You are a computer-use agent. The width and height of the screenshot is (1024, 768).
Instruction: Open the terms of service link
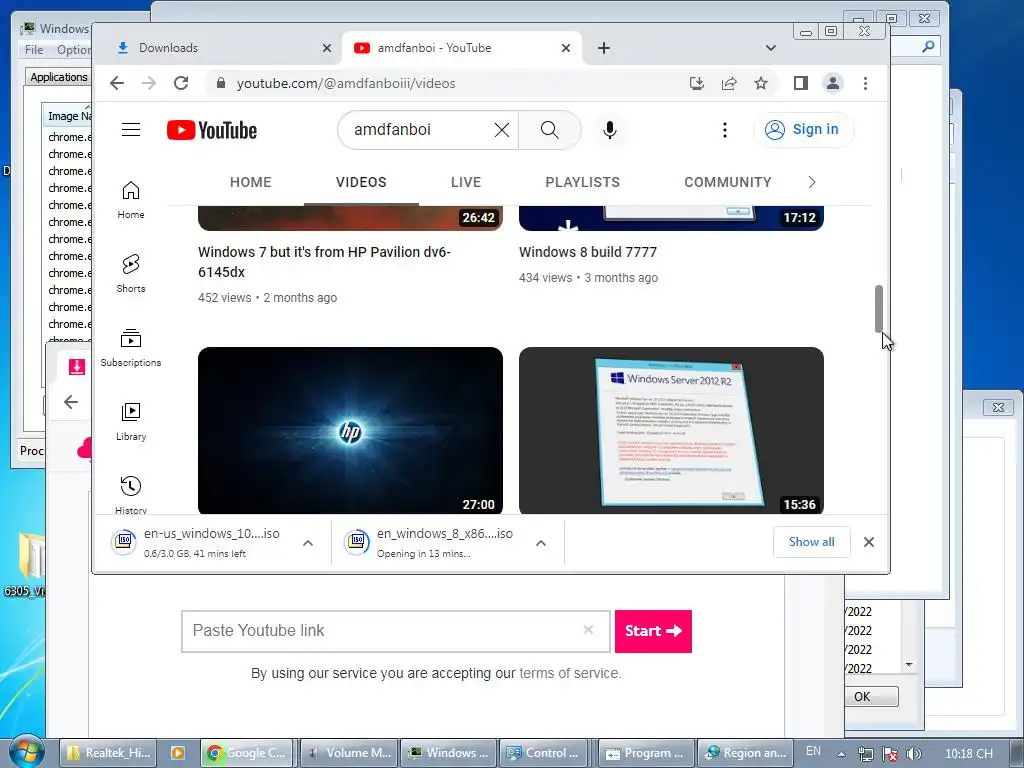(569, 673)
